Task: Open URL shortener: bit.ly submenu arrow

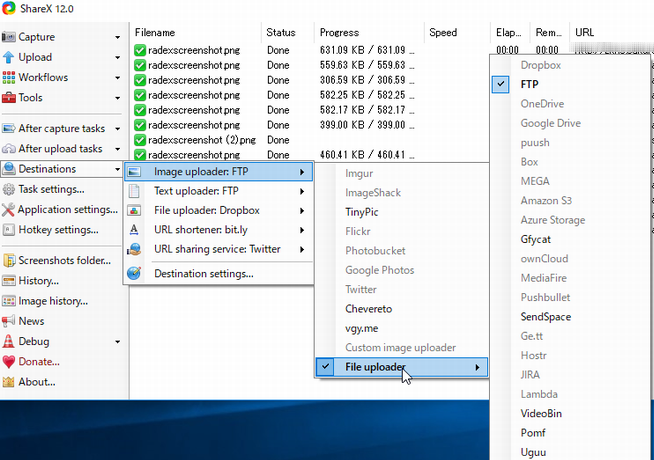Action: (x=302, y=230)
